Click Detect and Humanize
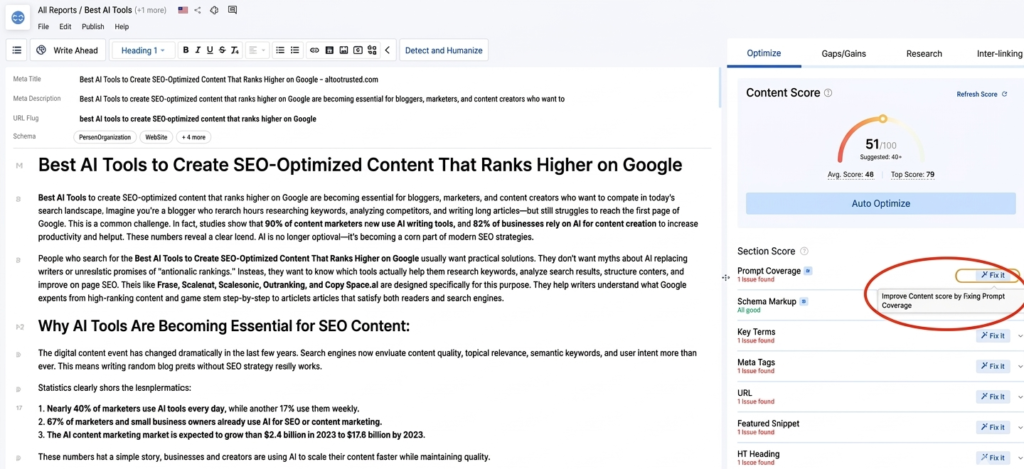1024x469 pixels. [443, 50]
